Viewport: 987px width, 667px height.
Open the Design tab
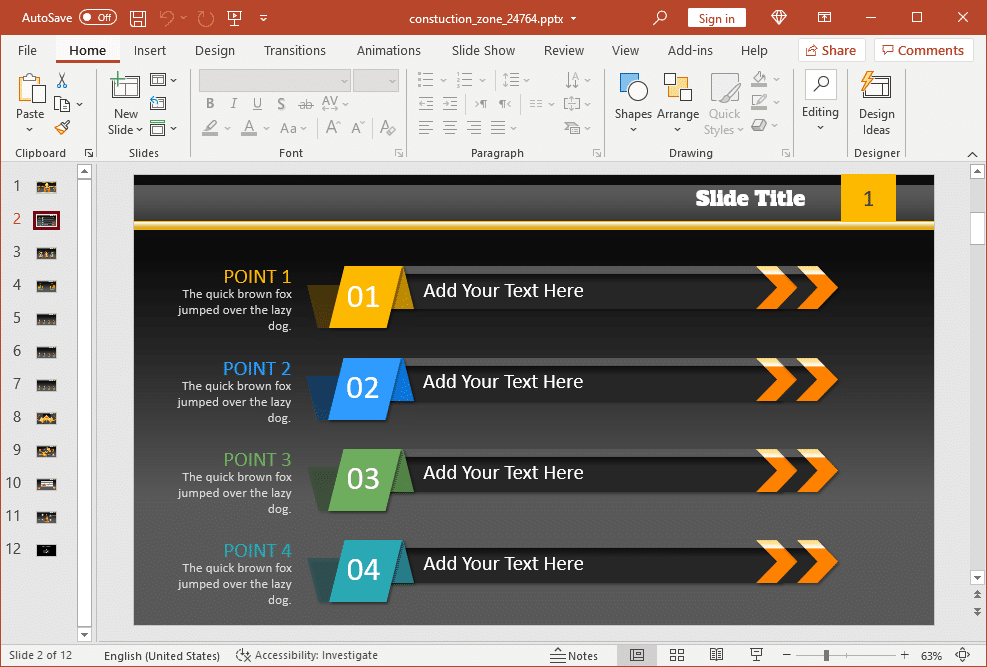215,50
